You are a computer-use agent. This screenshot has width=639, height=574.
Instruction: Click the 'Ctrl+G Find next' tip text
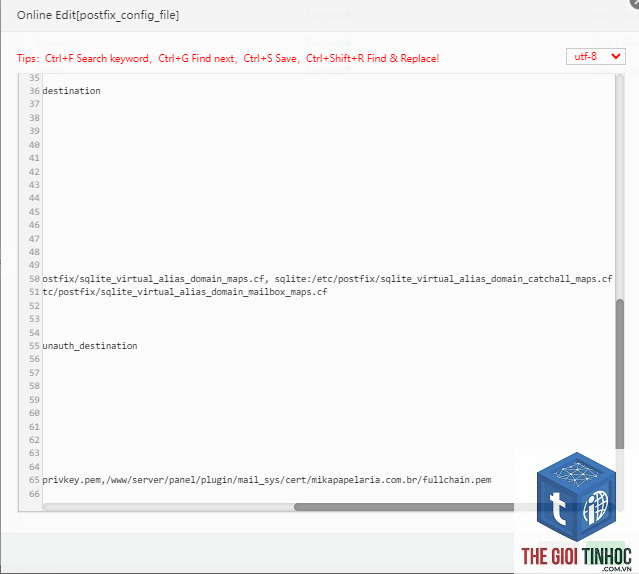point(196,58)
